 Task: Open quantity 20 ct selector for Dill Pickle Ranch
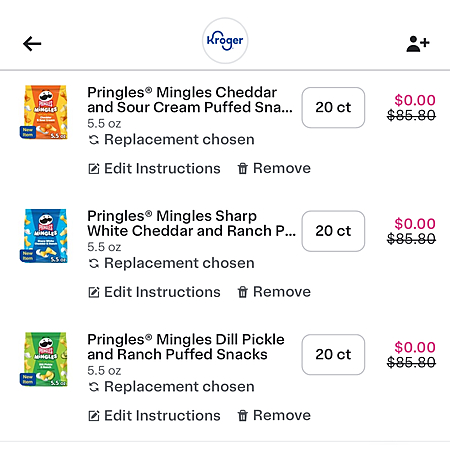point(333,355)
